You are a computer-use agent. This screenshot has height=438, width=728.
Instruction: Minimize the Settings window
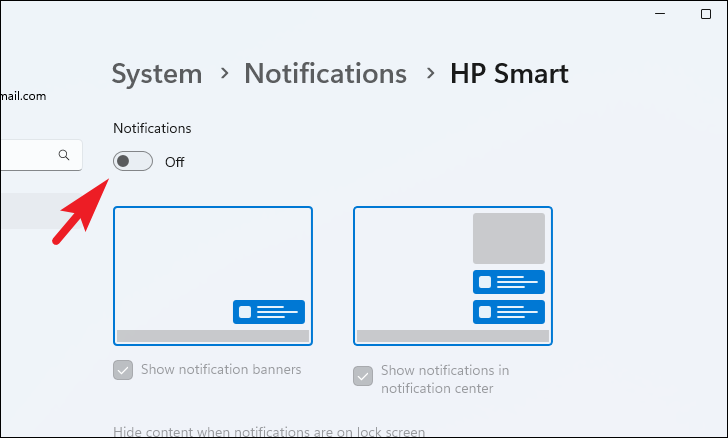[x=660, y=14]
